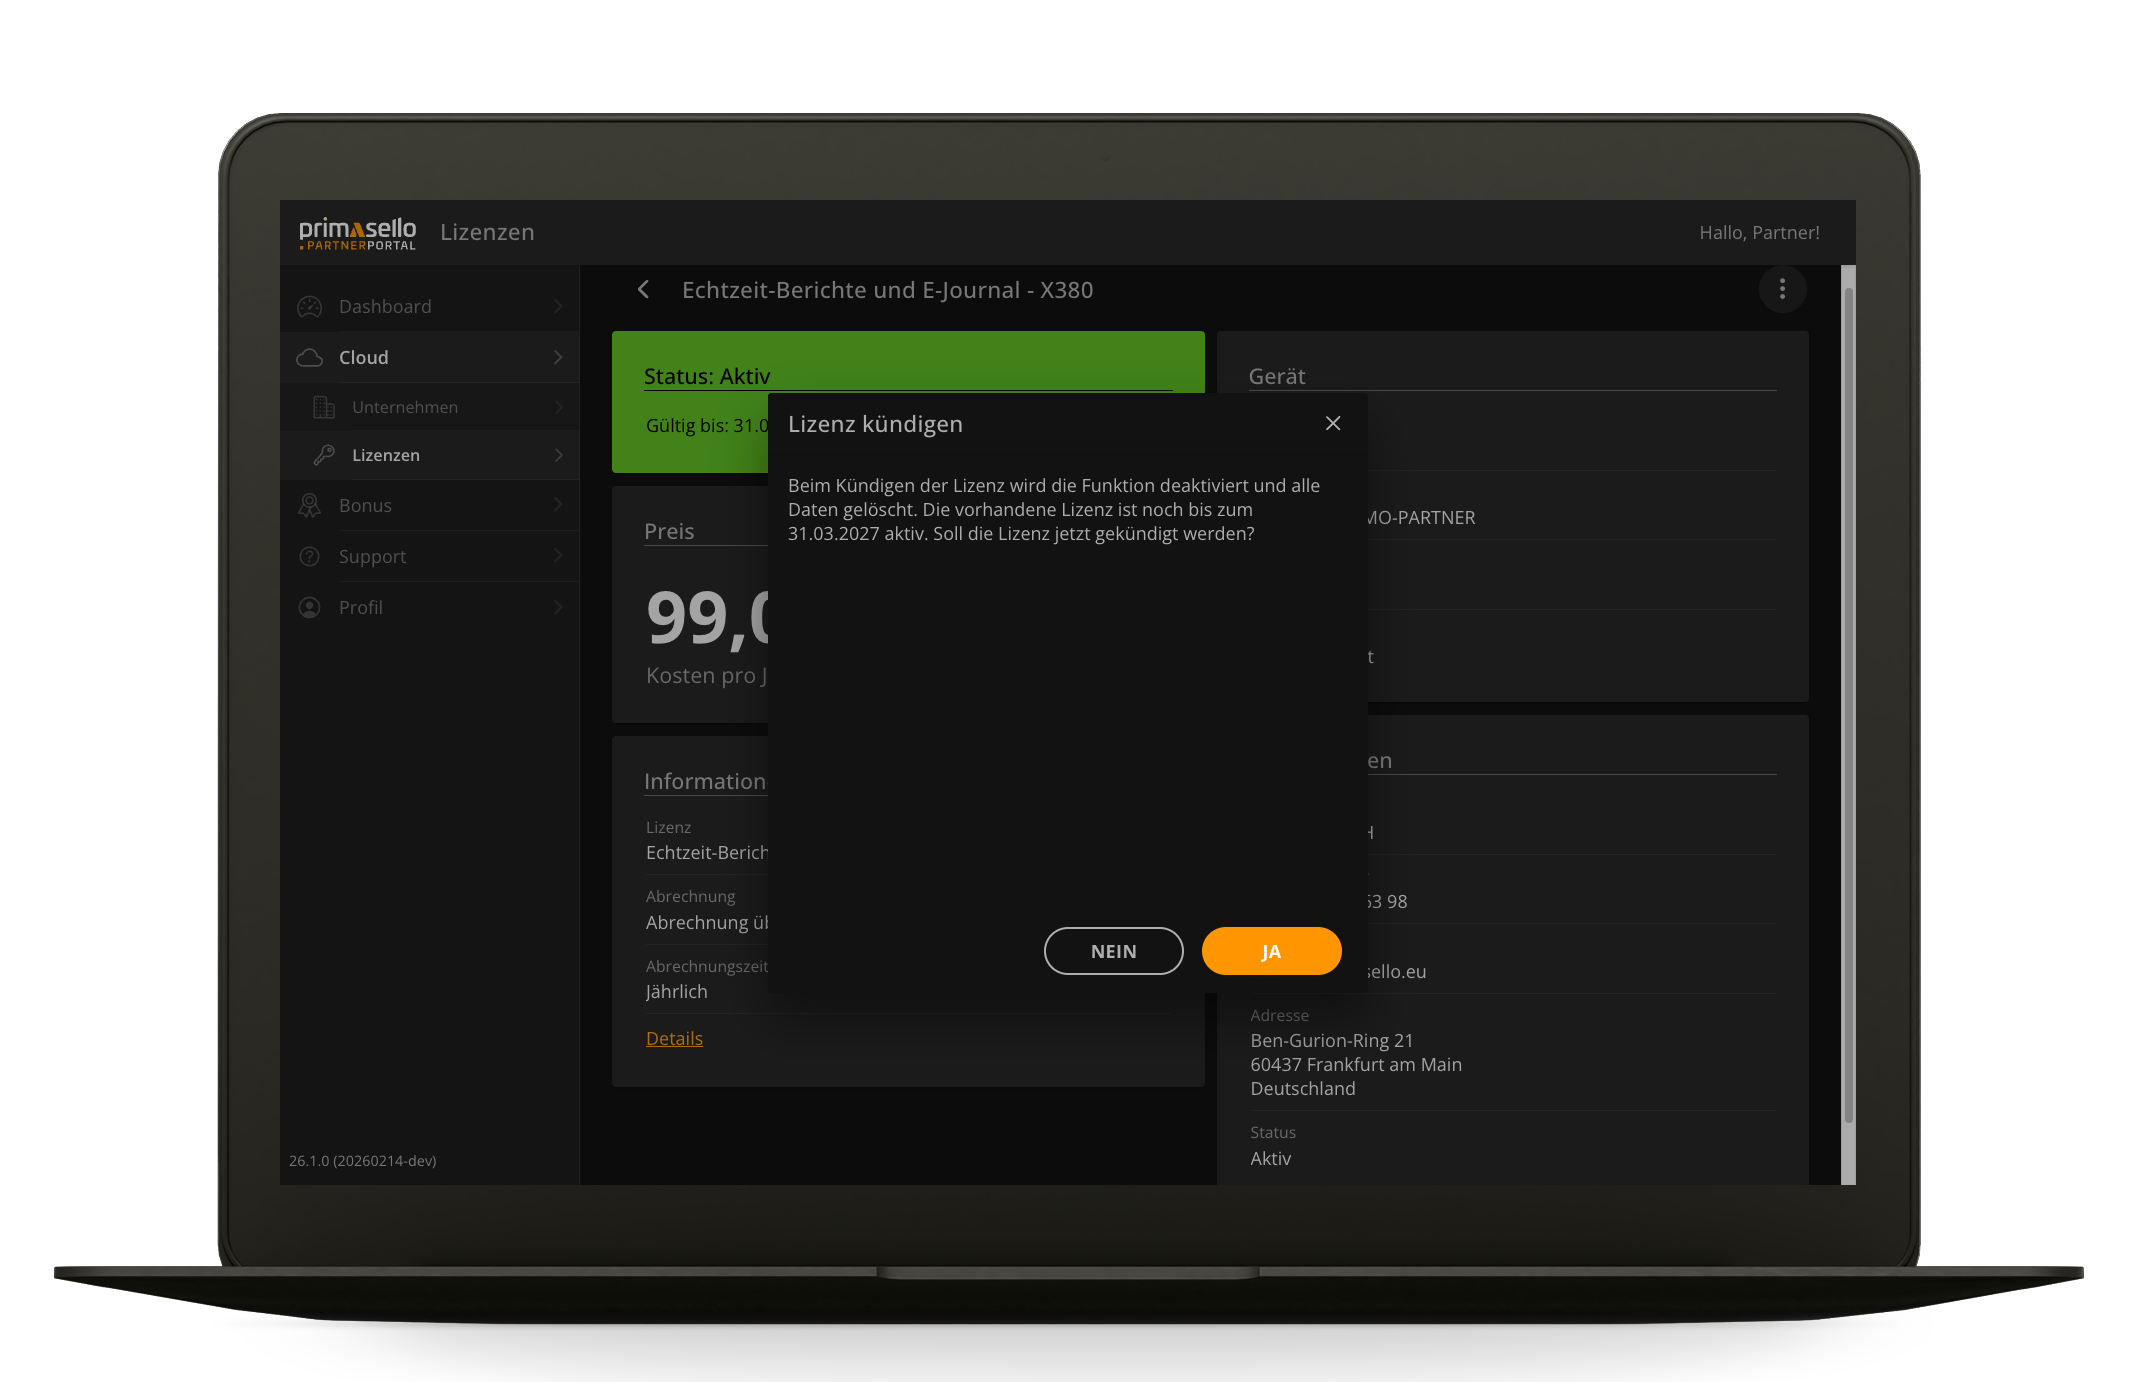This screenshot has height=1382, width=2143.
Task: Select the Cloud menu entry
Action: pos(364,358)
